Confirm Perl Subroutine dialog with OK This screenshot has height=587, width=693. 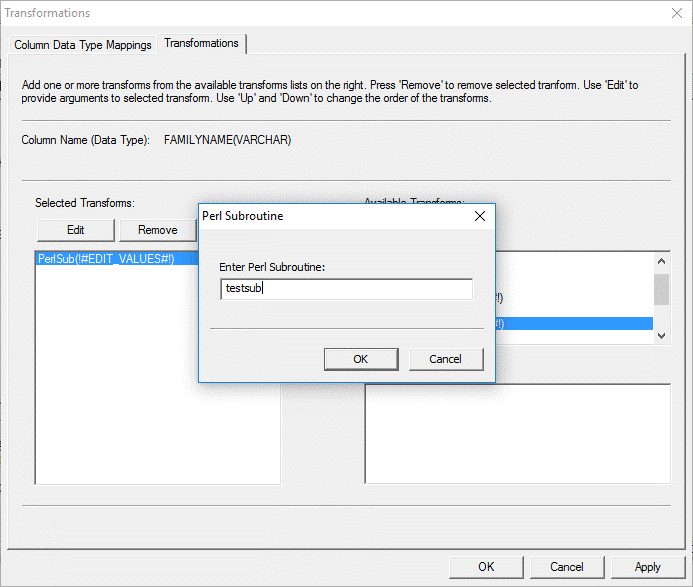coord(361,359)
